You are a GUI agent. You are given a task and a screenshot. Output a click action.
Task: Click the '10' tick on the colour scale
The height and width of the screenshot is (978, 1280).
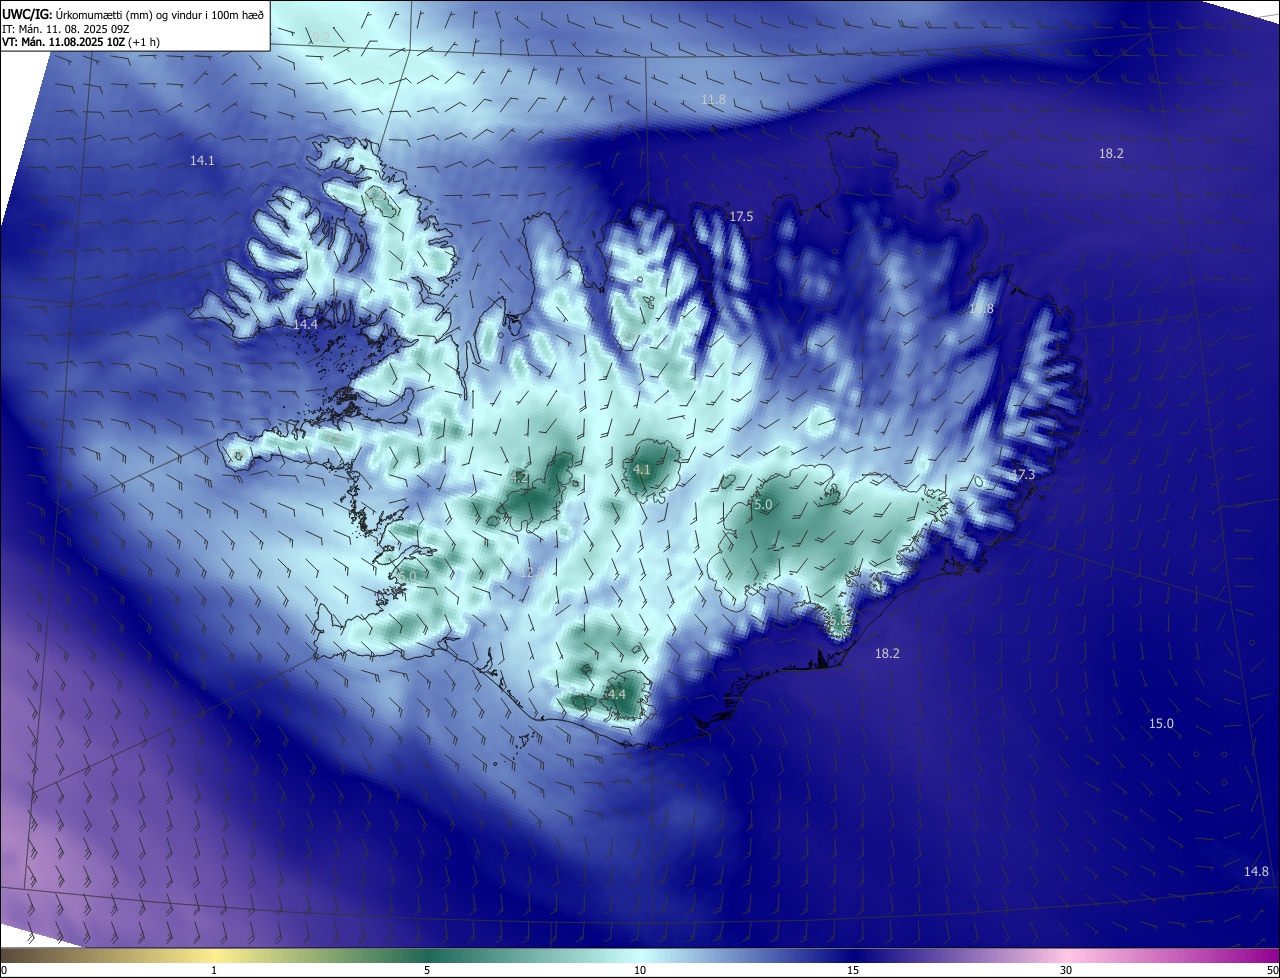click(640, 970)
